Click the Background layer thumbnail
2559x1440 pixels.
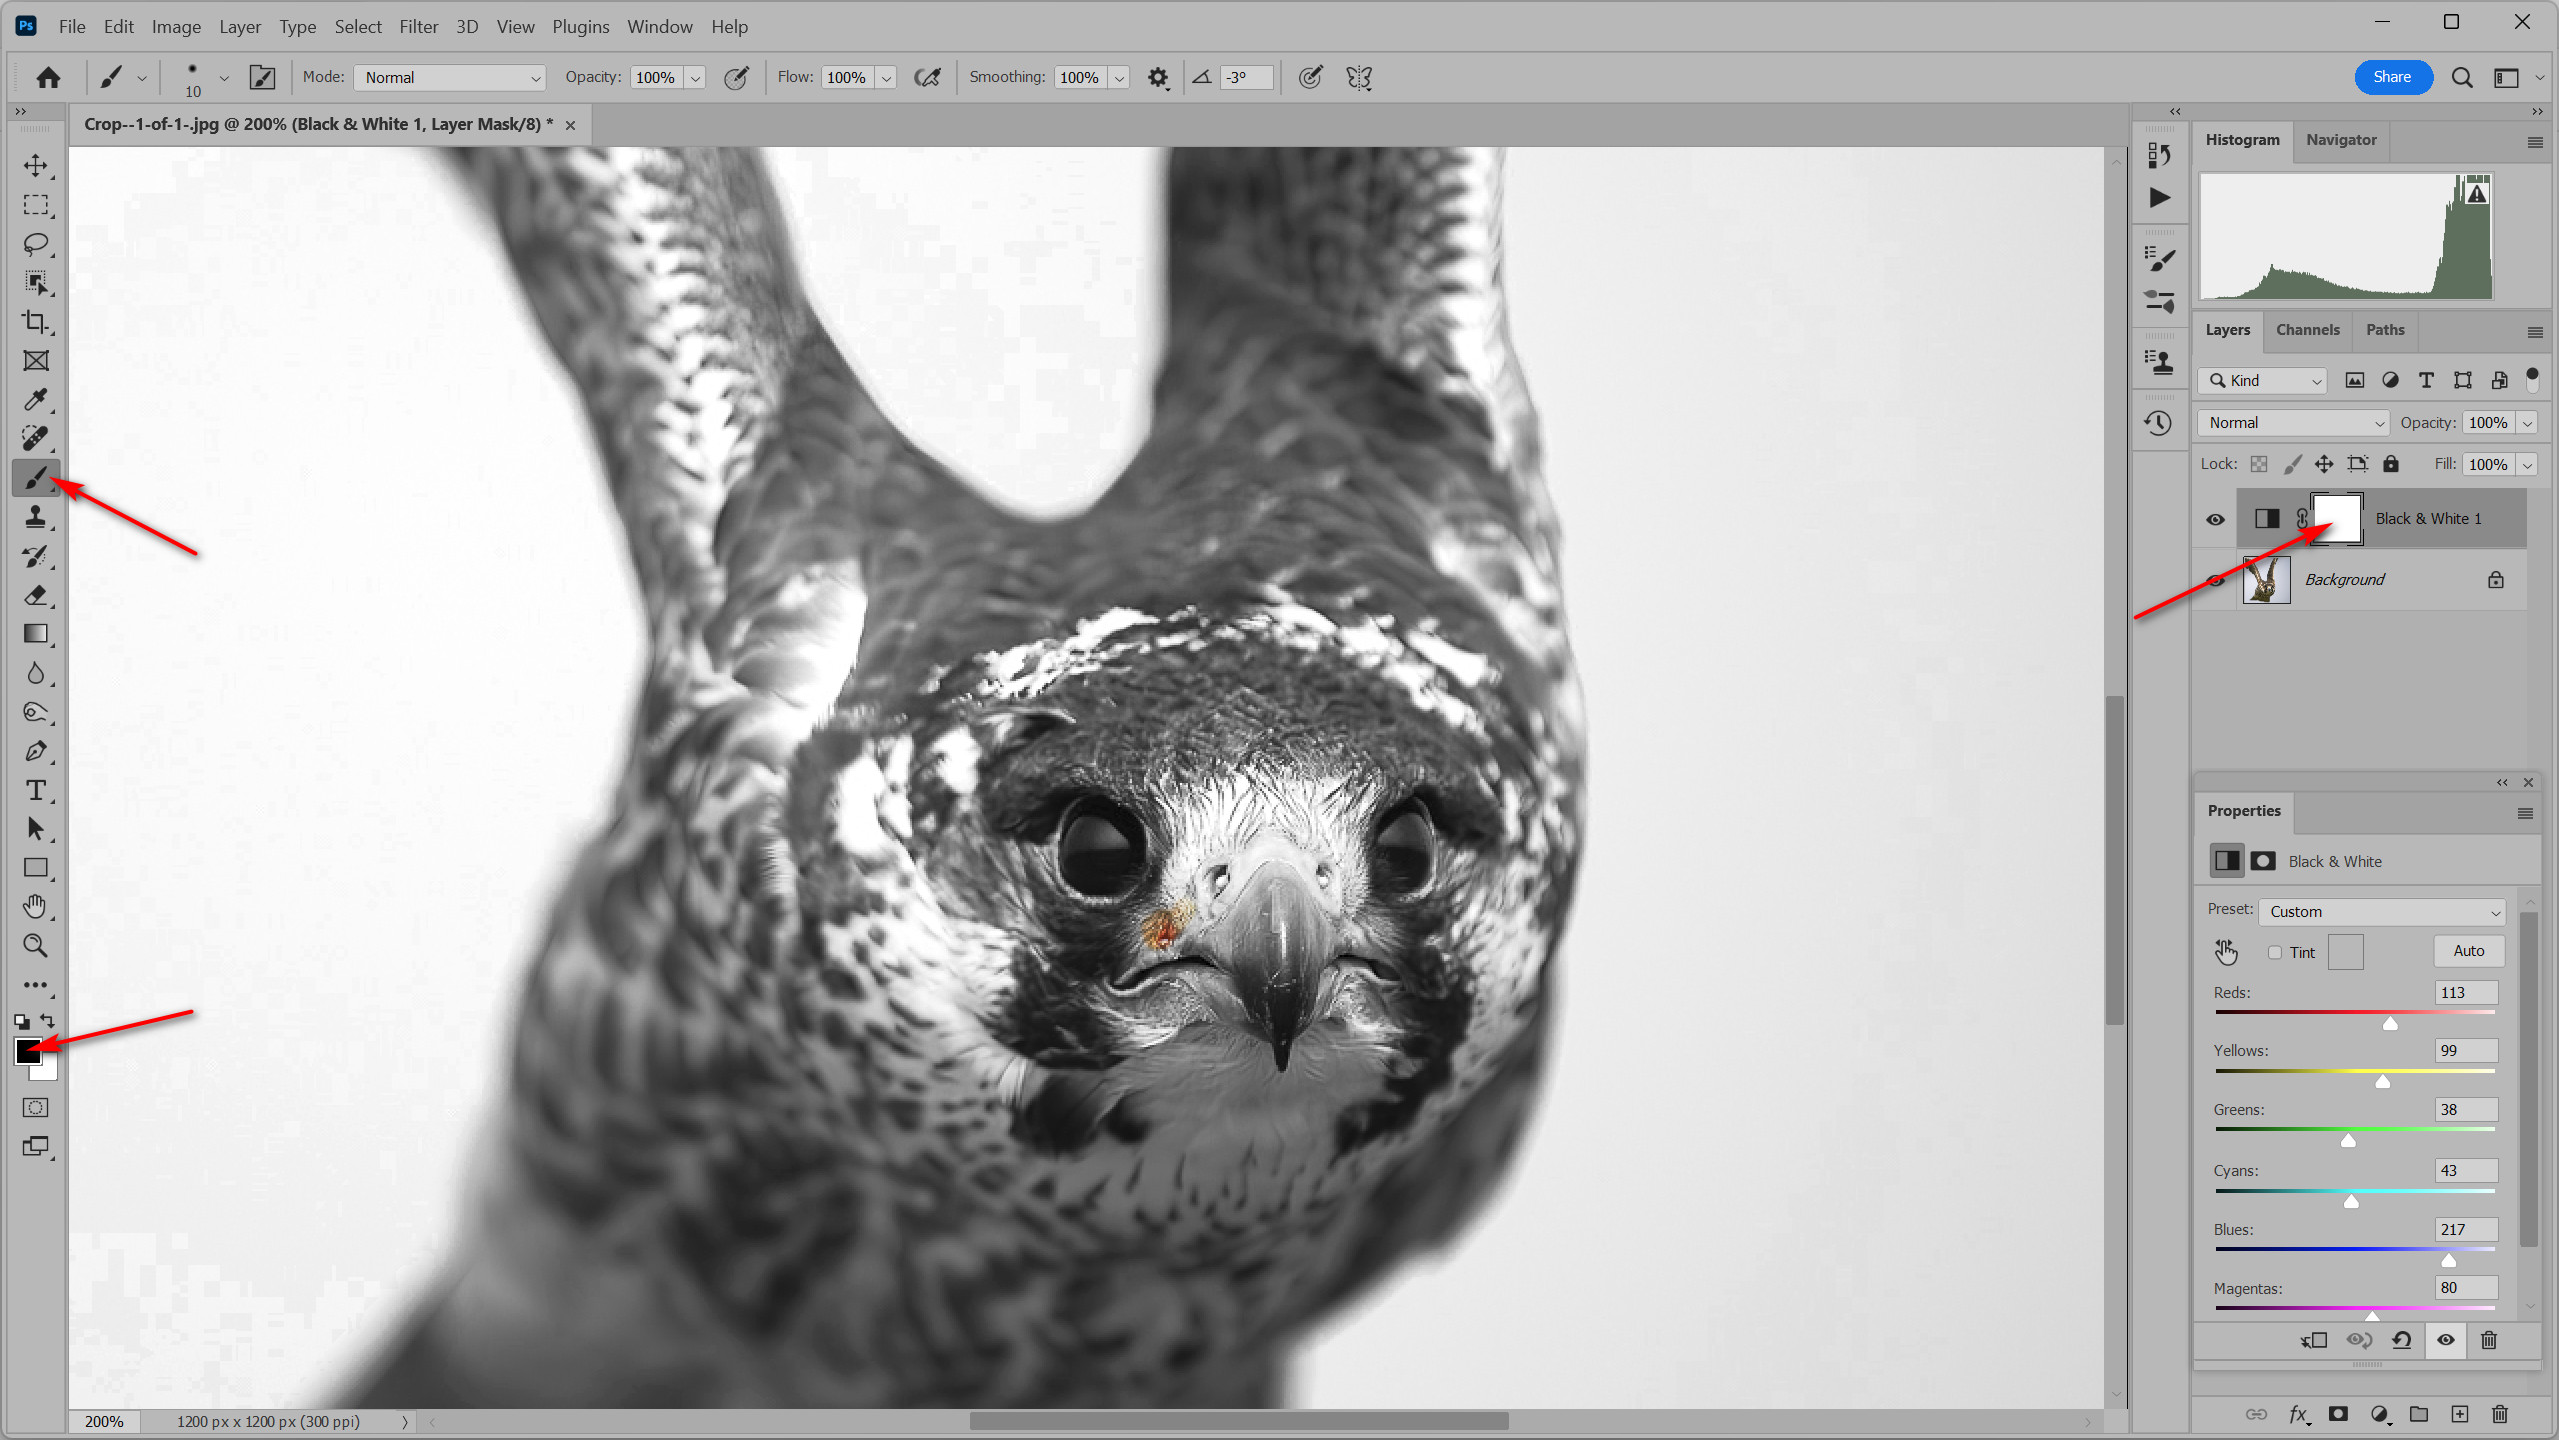tap(2266, 580)
